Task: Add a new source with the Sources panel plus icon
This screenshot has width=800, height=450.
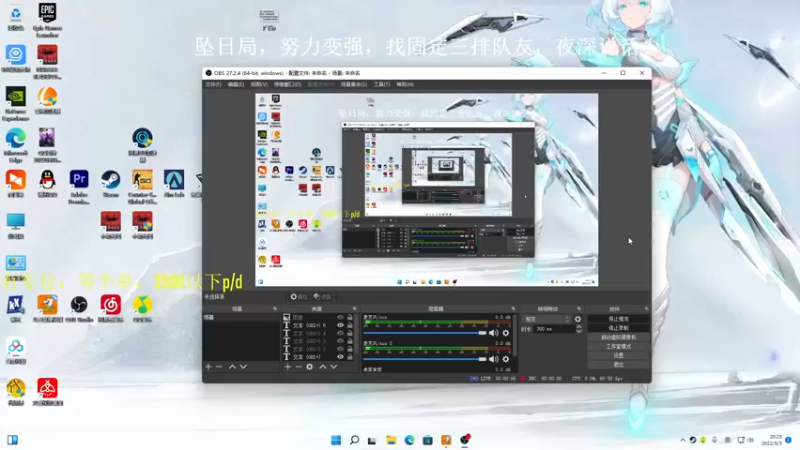Action: [288, 367]
